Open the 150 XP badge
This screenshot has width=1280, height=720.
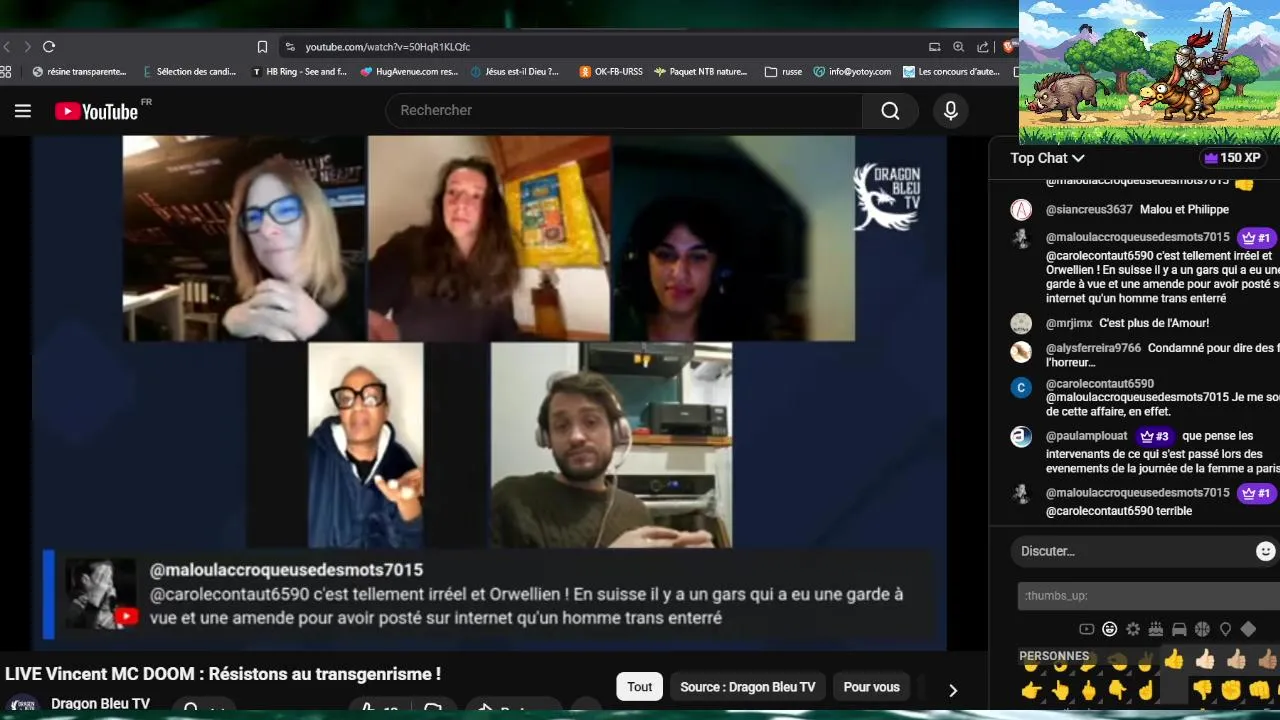click(x=1232, y=158)
